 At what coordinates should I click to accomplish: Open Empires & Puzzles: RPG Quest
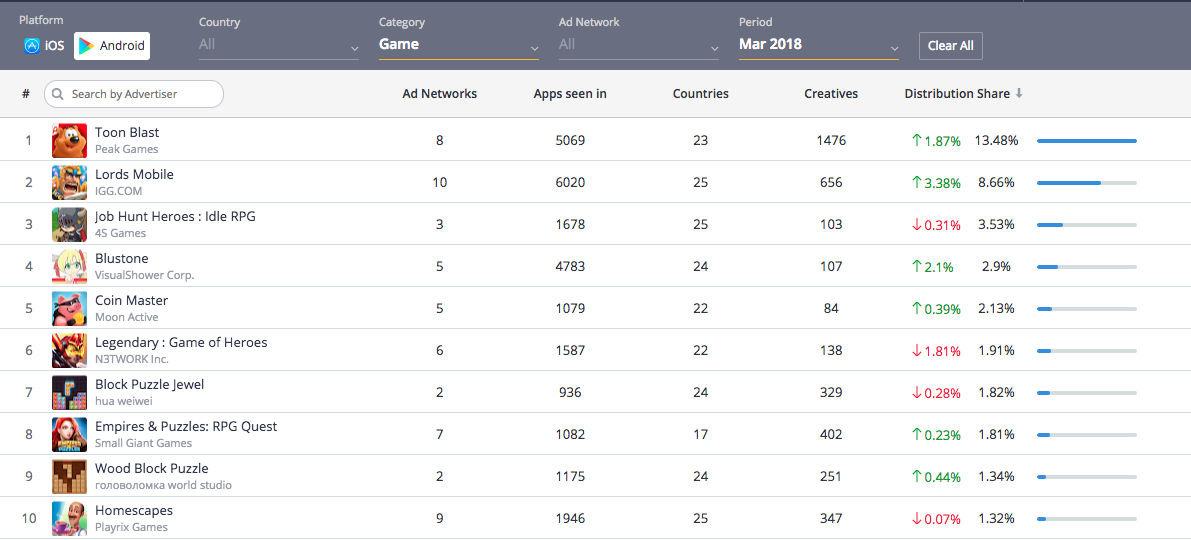pos(186,427)
